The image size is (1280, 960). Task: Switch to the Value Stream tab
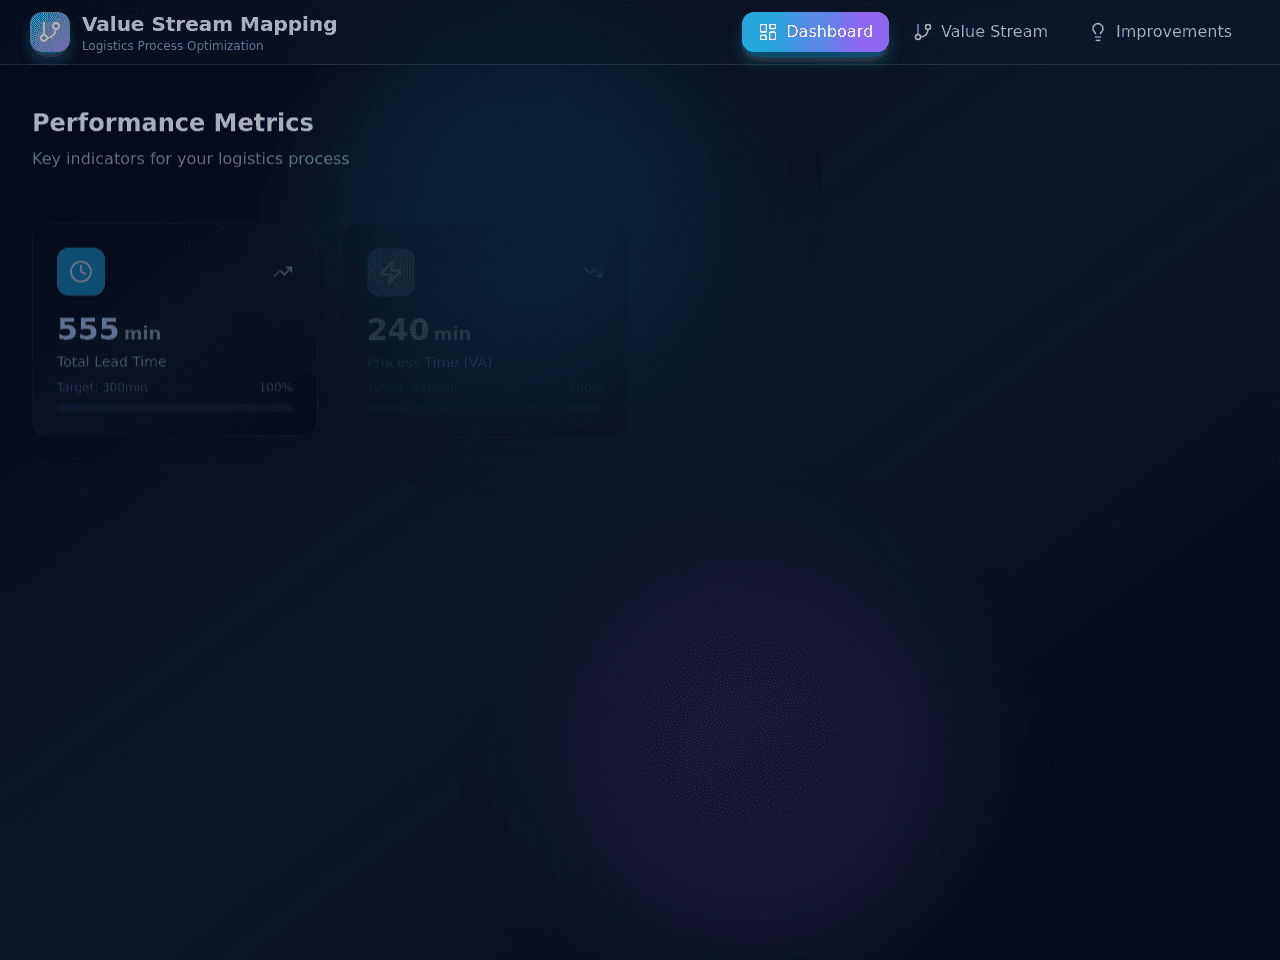coord(981,32)
